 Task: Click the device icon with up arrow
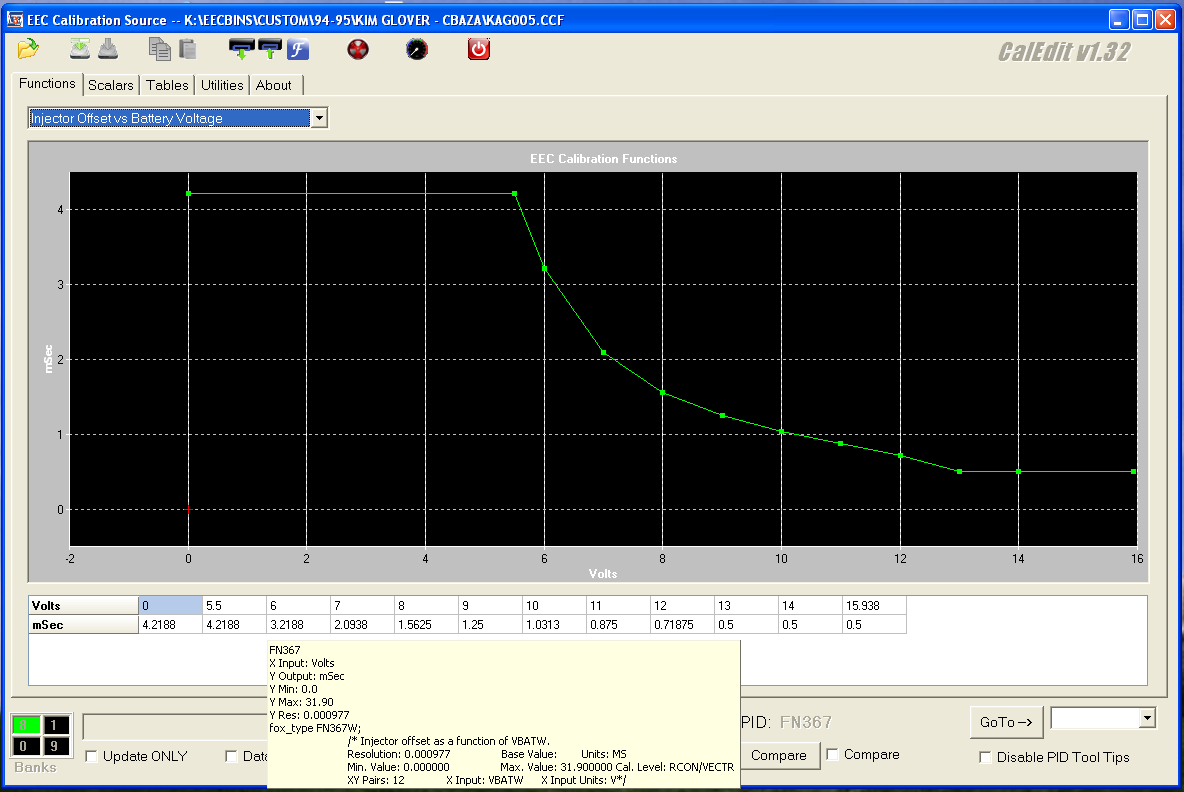pyautogui.click(x=270, y=48)
